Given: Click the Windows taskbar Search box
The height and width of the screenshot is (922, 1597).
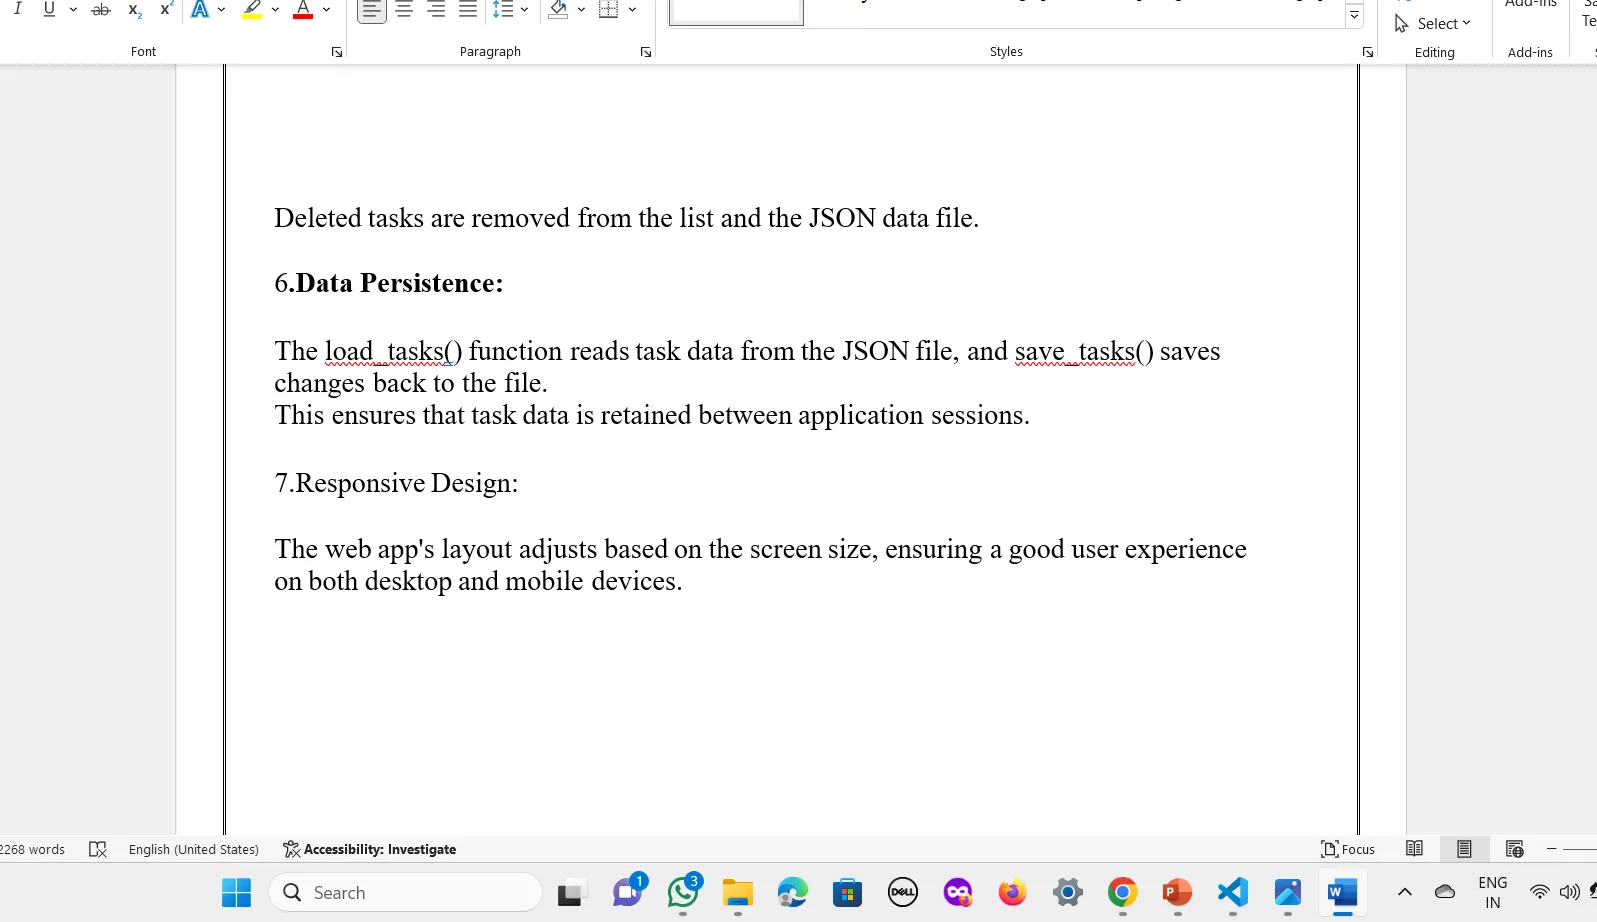Looking at the screenshot, I should (405, 893).
